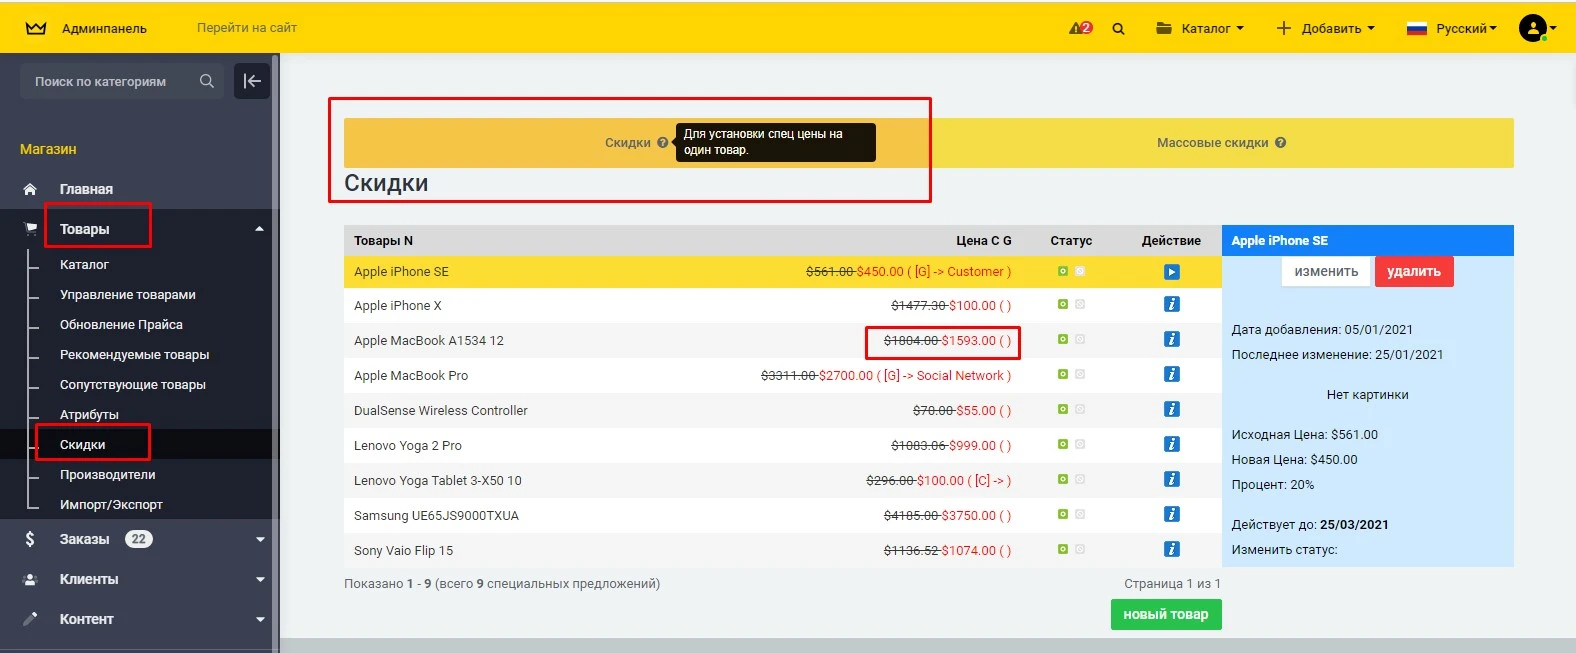Expand the Контент section arrow
The height and width of the screenshot is (653, 1576).
tap(260, 619)
